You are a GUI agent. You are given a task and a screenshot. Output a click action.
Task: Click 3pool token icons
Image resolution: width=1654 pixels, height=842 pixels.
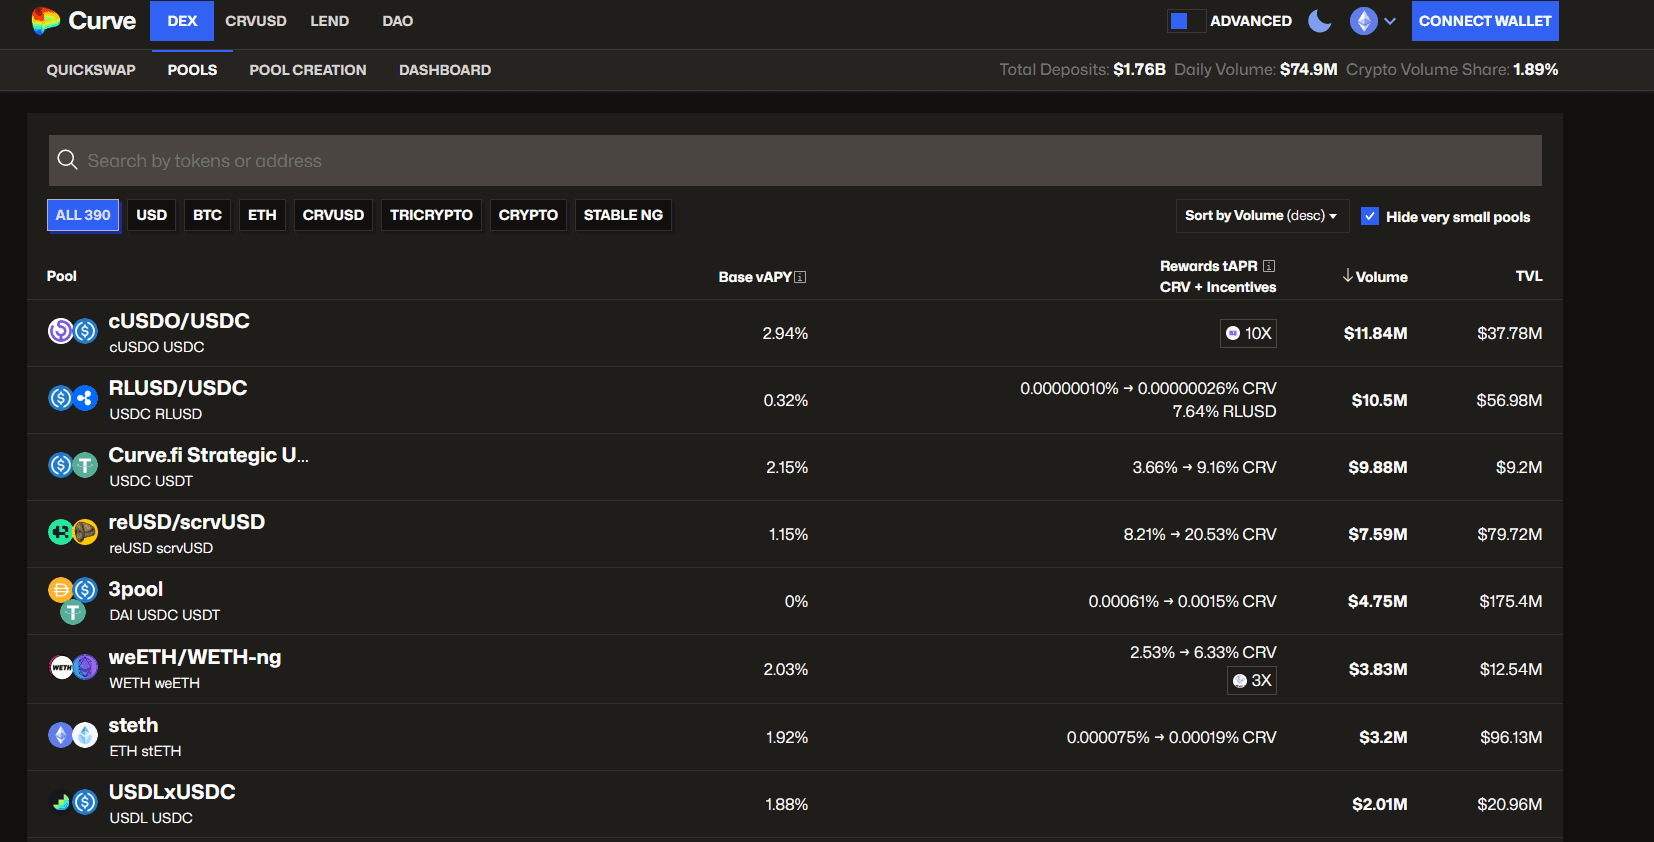(x=73, y=600)
